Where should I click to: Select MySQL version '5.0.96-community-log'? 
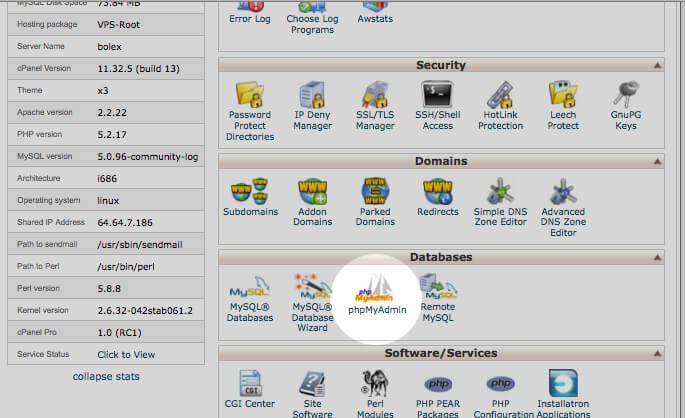click(x=148, y=156)
